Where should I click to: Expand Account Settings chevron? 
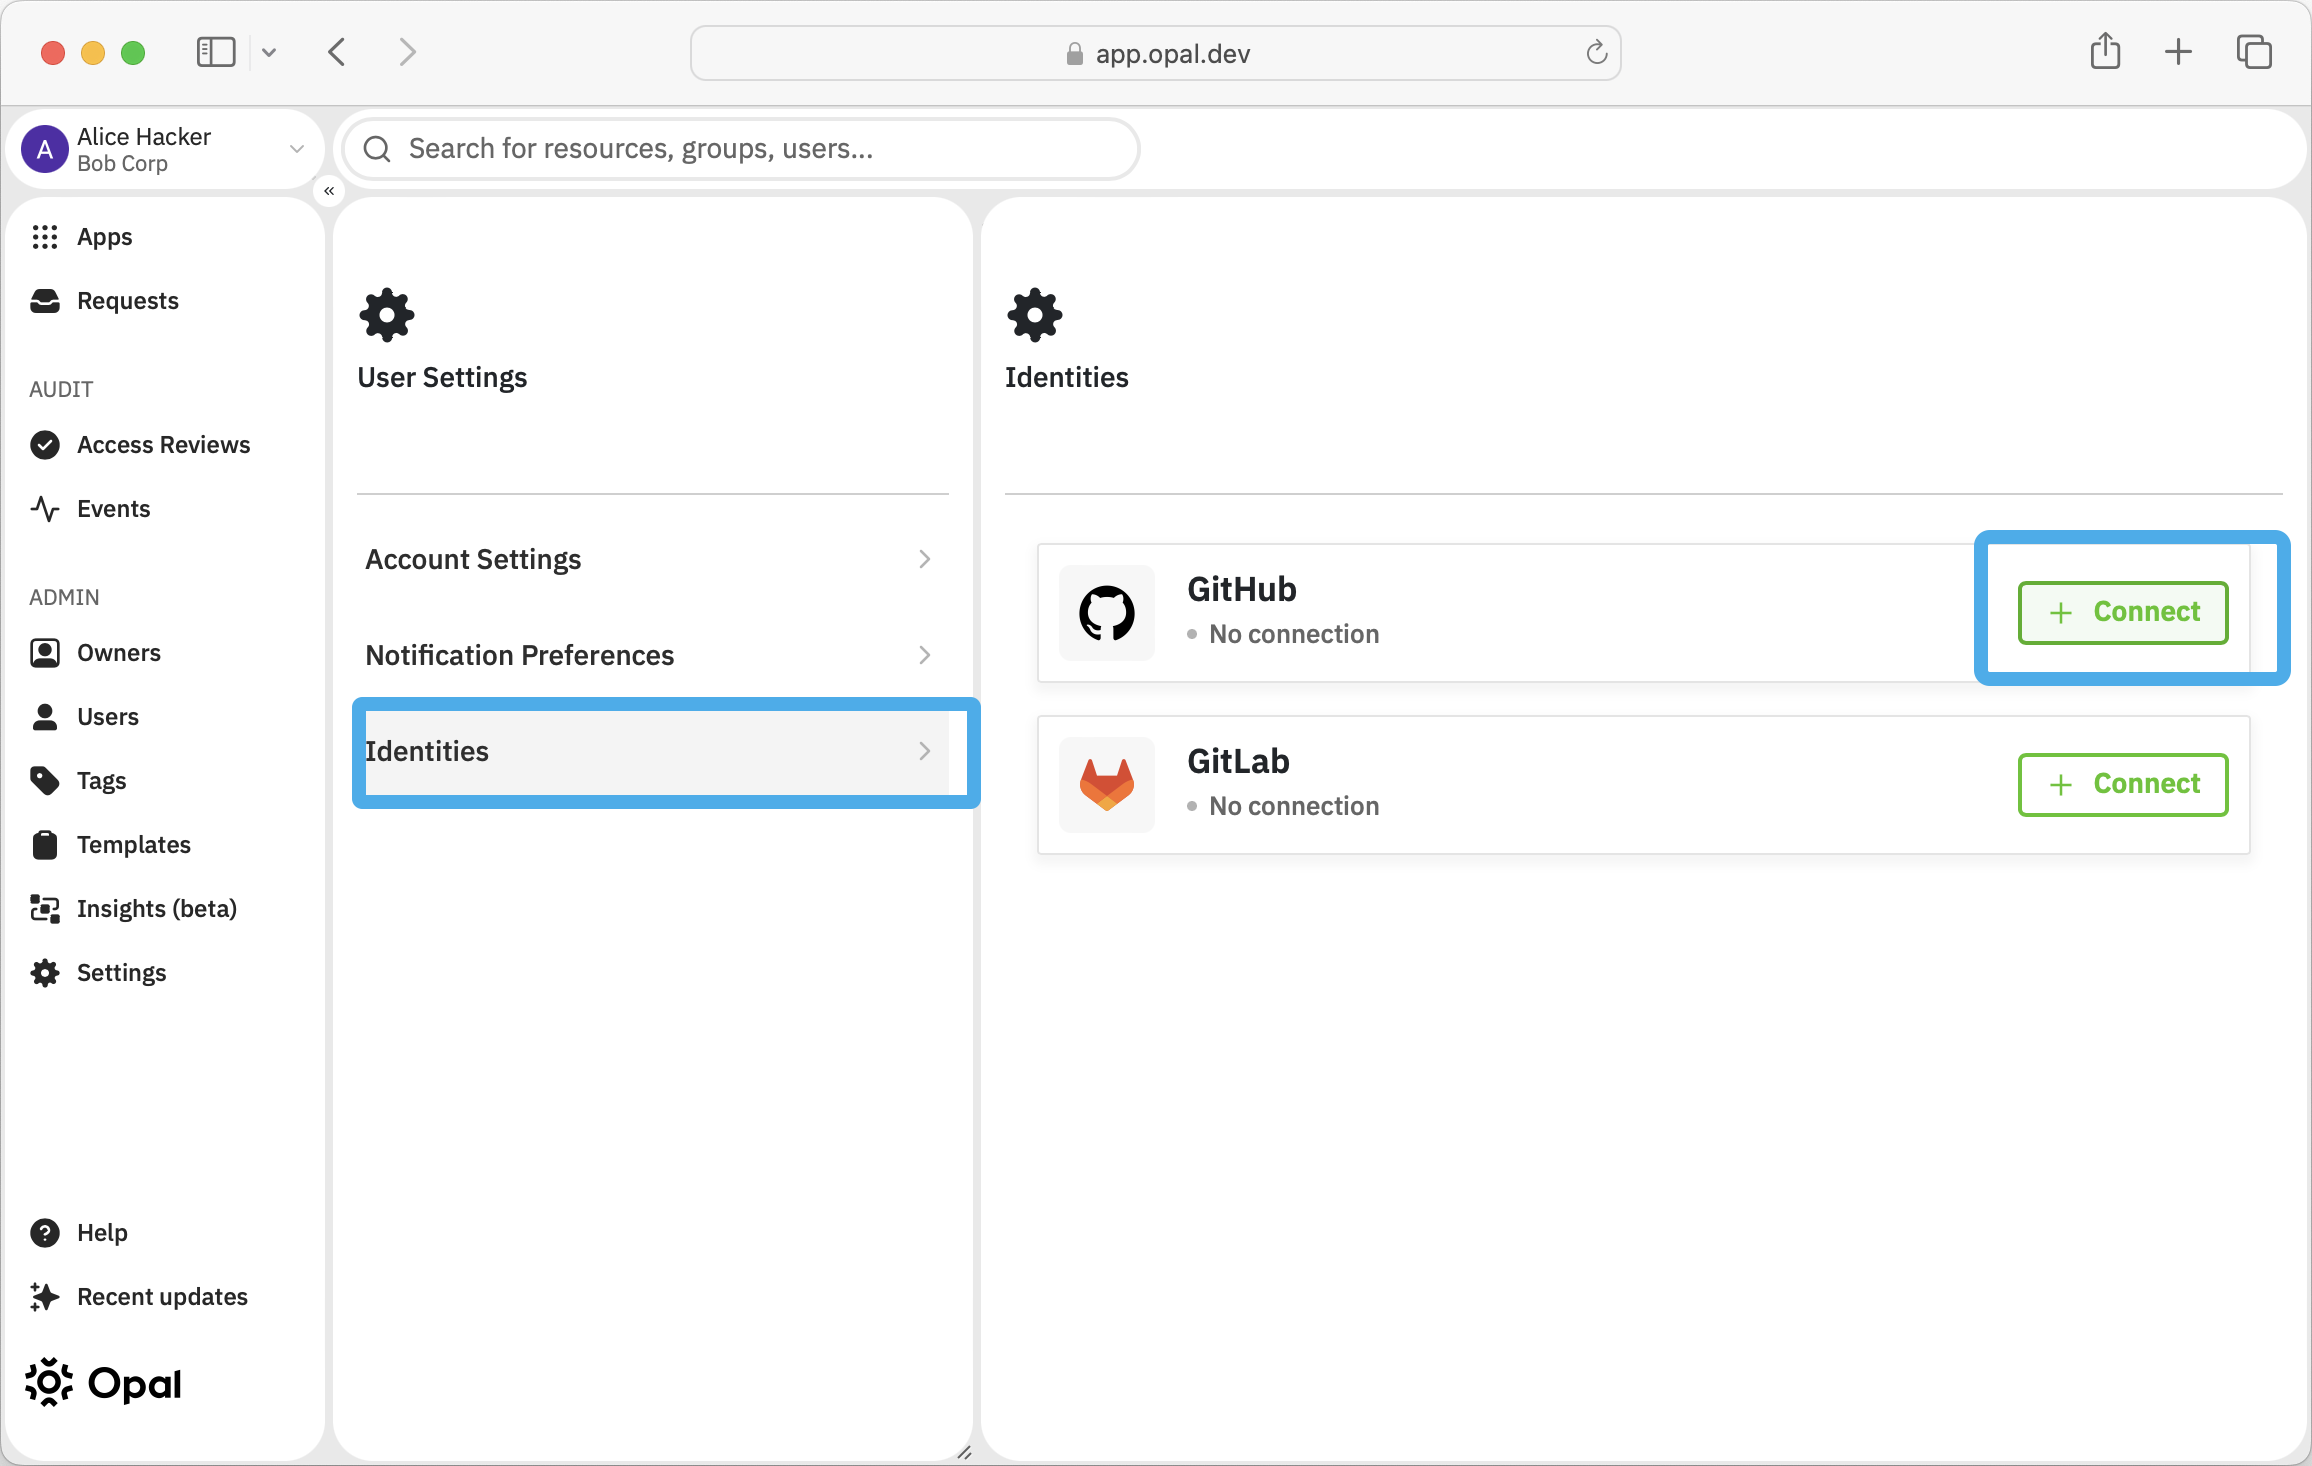coord(925,559)
